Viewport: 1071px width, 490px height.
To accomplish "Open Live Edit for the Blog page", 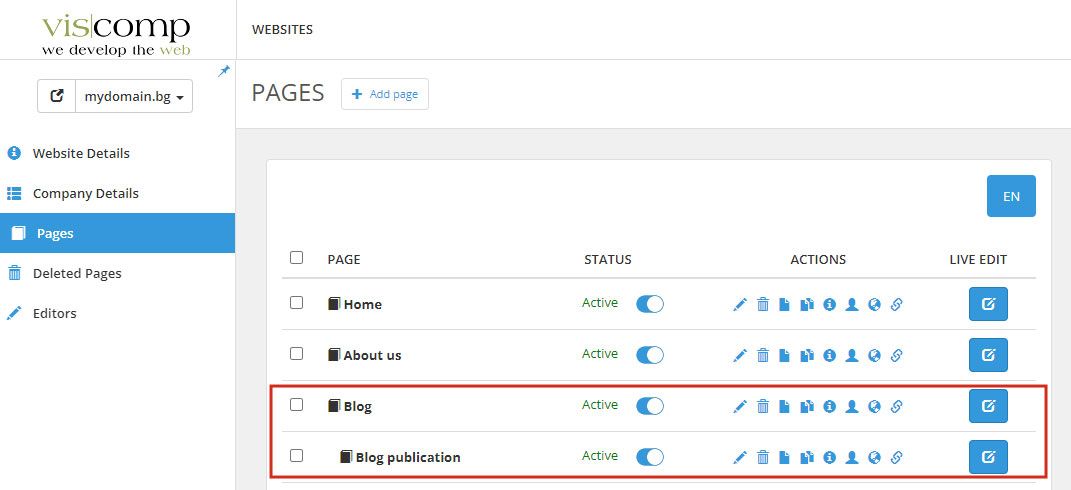I will (988, 406).
